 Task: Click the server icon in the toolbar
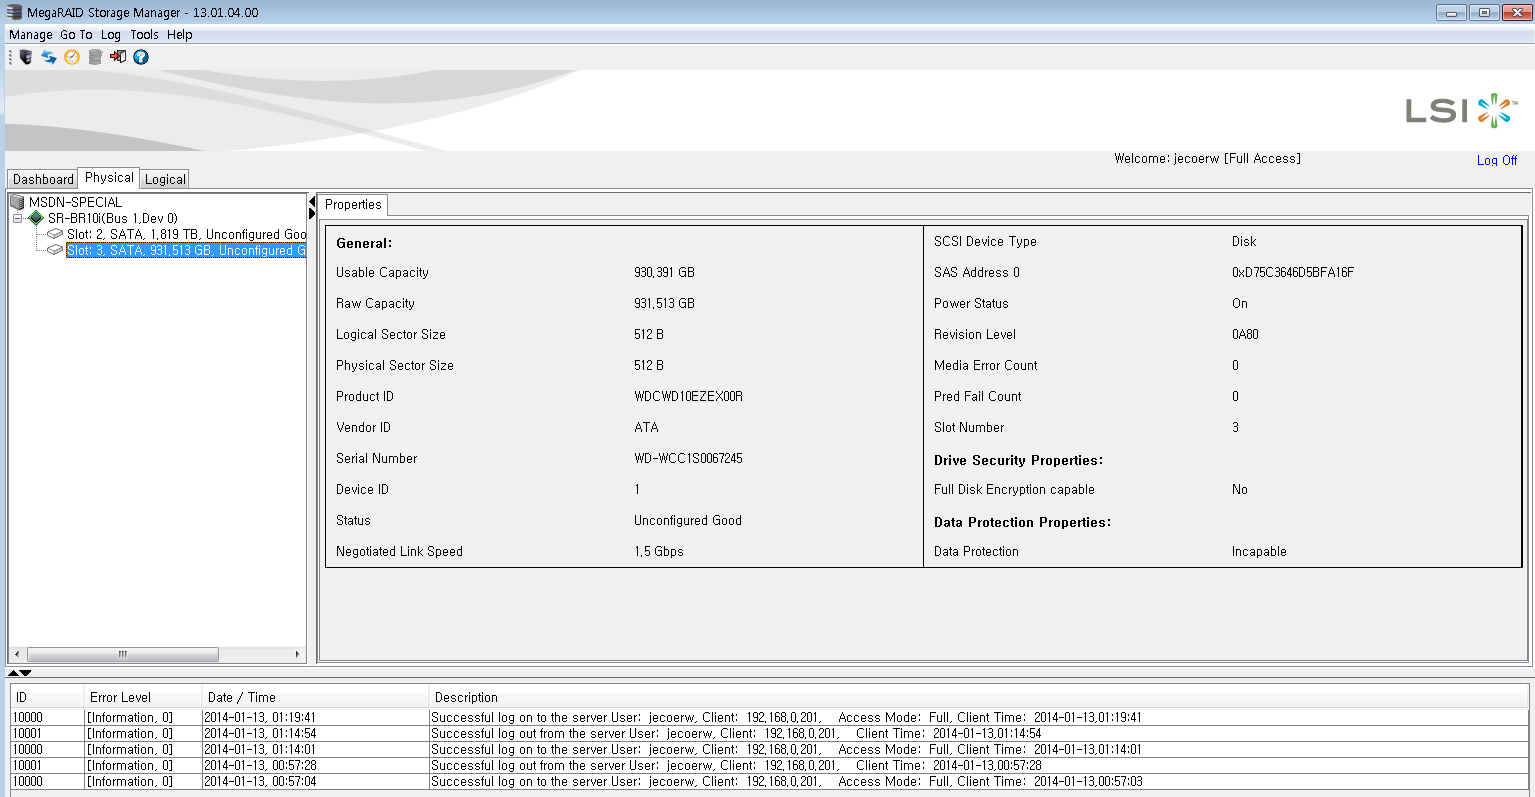point(26,57)
